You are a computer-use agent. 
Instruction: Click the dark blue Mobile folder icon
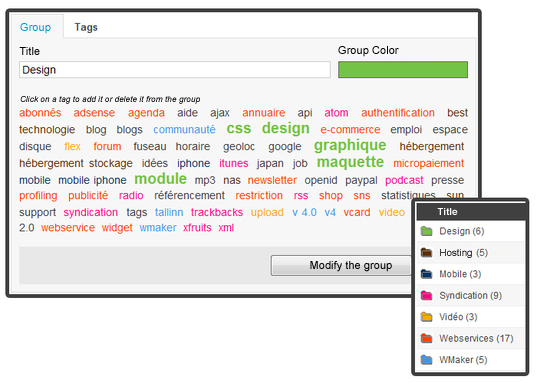[x=426, y=274]
